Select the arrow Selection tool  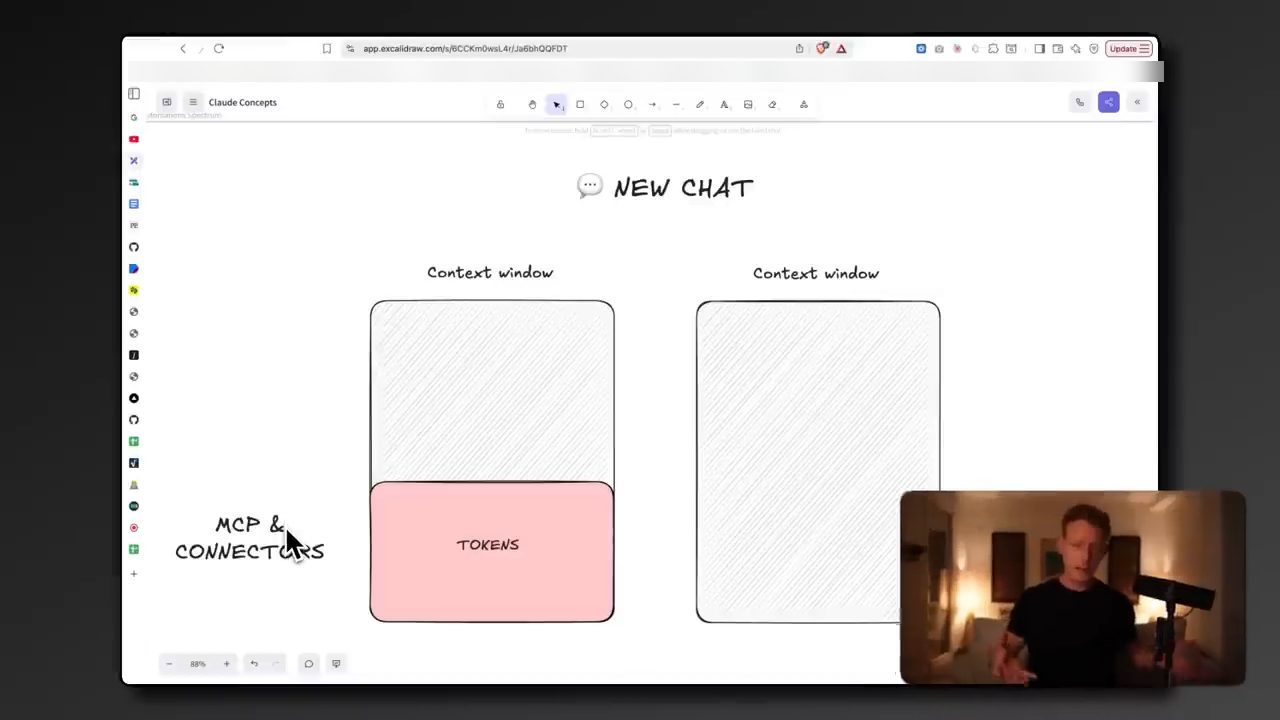556,104
